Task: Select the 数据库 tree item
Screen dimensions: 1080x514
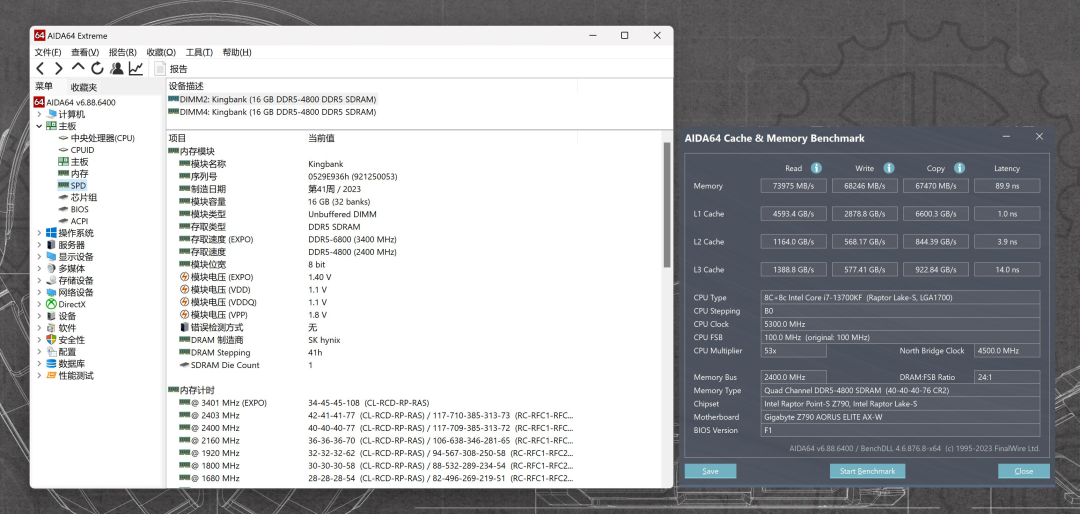Action: tap(65, 363)
